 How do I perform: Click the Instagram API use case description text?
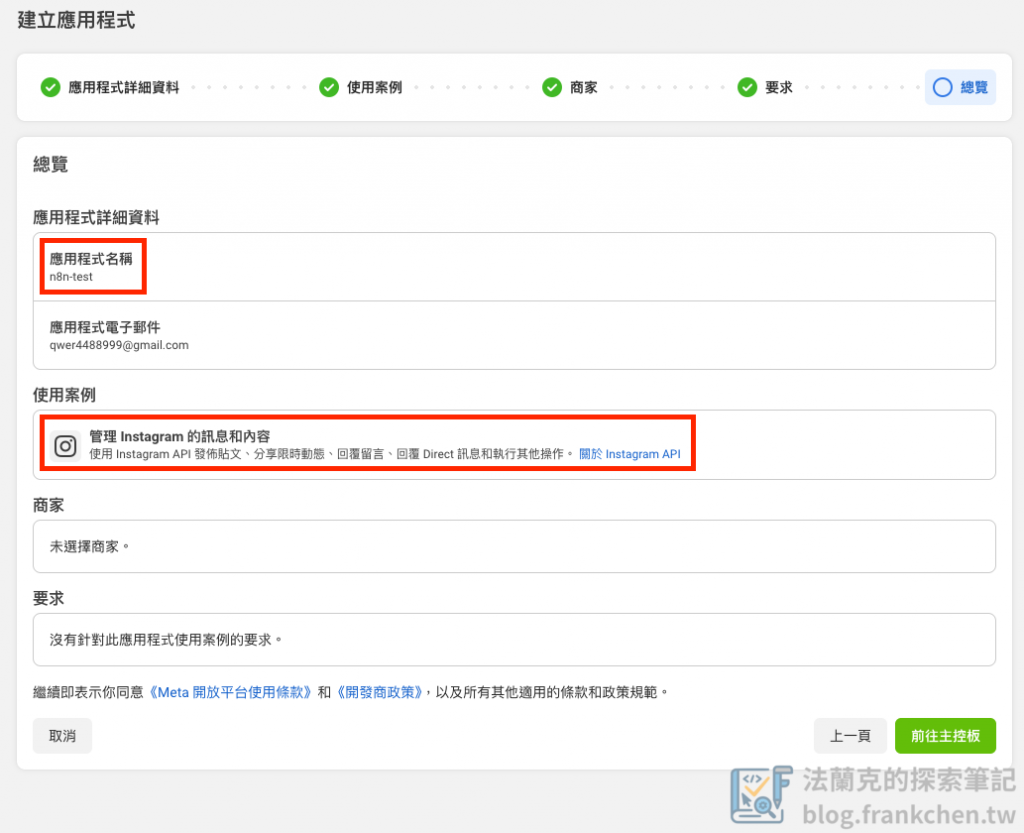(331, 454)
